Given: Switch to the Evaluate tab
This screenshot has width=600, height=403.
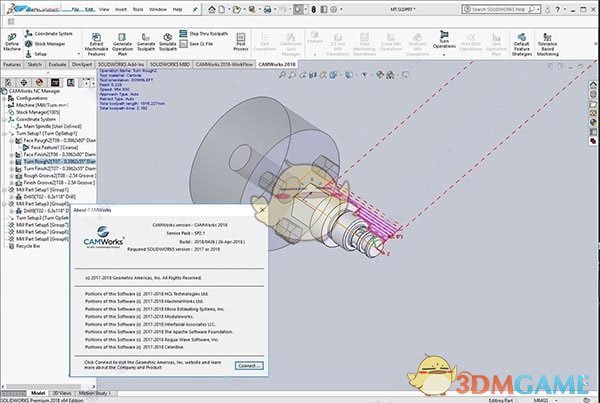Looking at the screenshot, I should [57, 64].
